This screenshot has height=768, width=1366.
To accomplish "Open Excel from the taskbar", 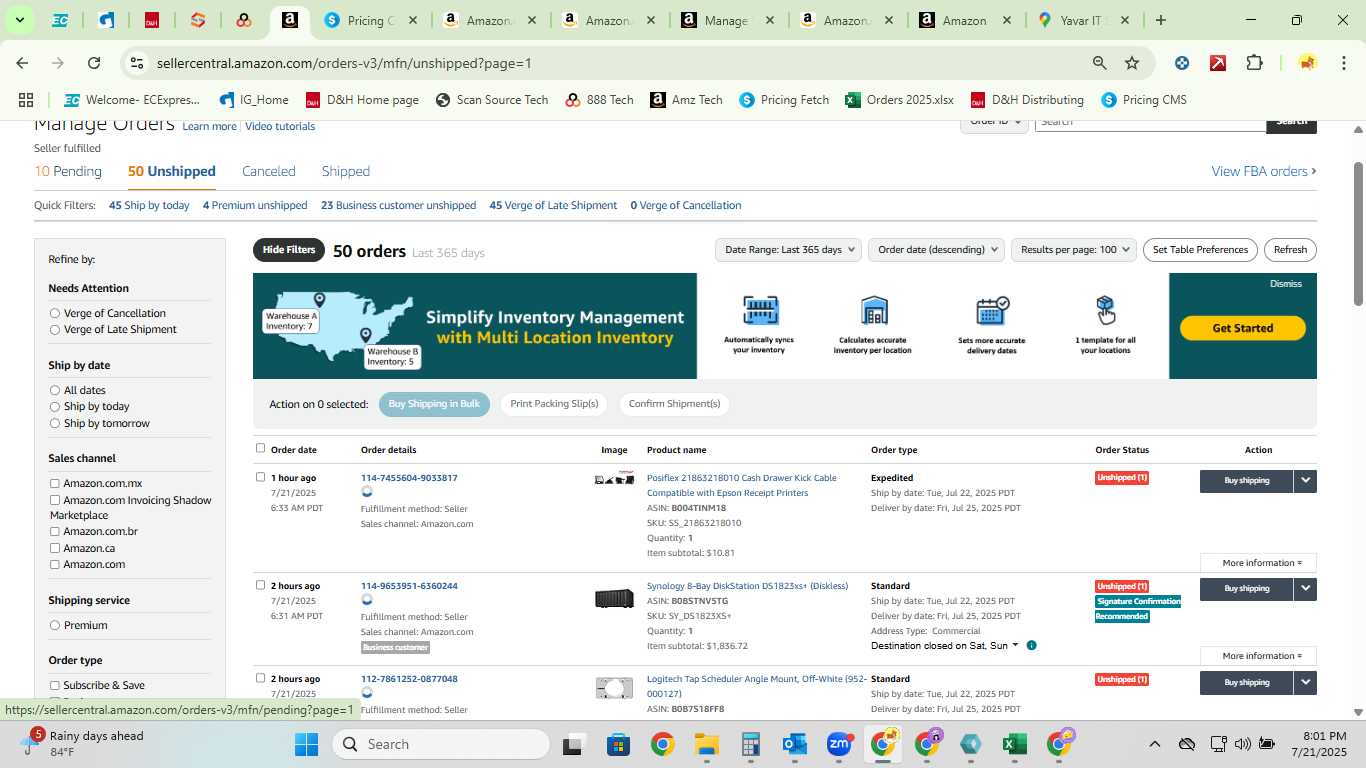I will [1014, 744].
